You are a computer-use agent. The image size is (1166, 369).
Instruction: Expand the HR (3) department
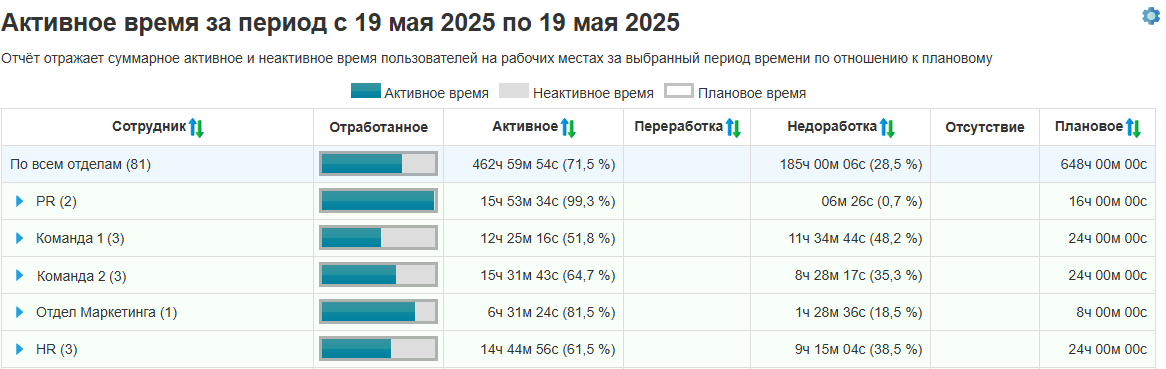tap(20, 348)
